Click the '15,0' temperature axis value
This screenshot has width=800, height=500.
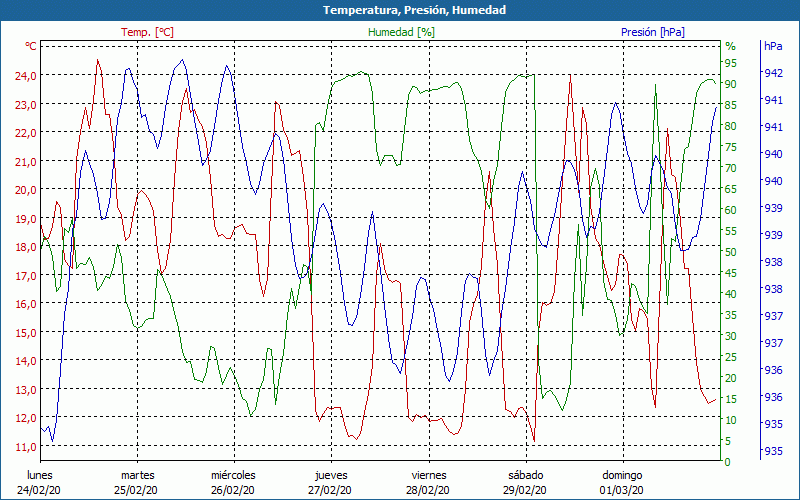coord(26,332)
